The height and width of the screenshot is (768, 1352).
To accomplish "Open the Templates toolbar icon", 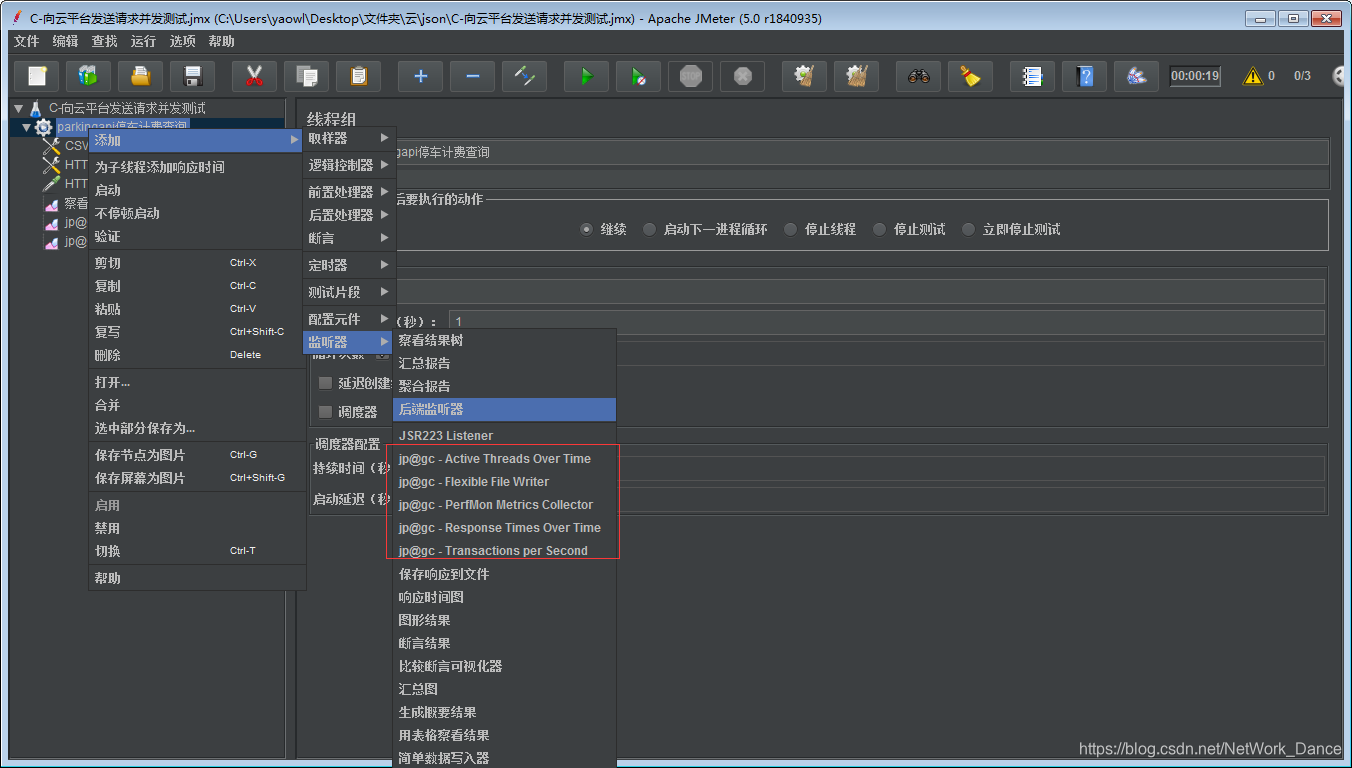I will (x=89, y=76).
